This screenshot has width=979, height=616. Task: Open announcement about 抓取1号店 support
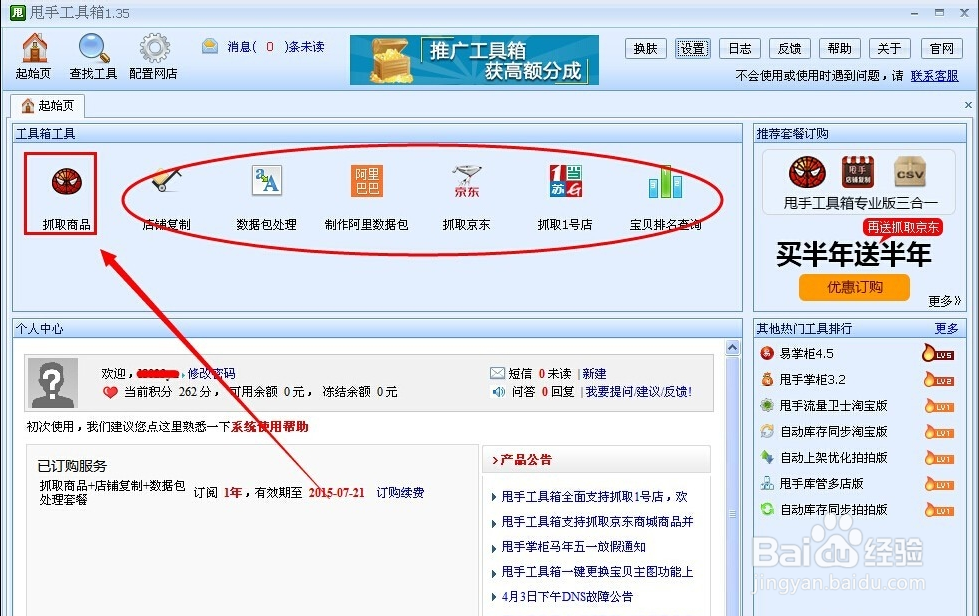tap(594, 497)
